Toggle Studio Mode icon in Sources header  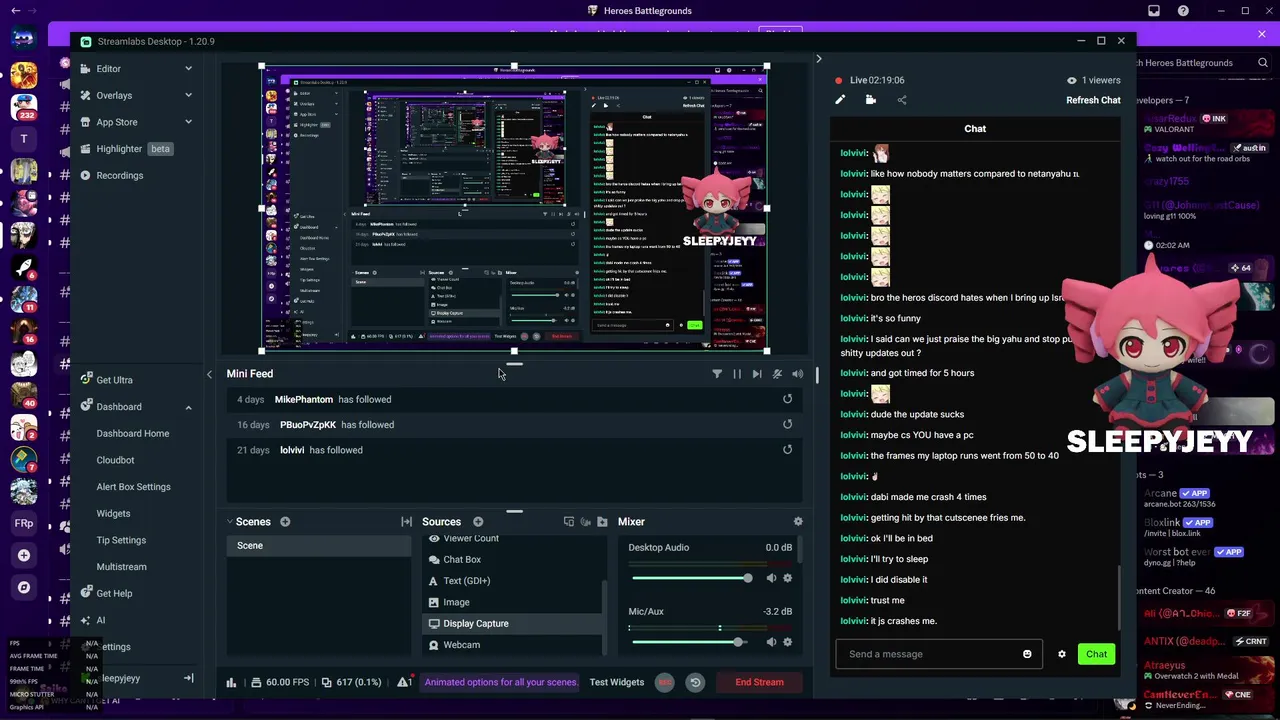pos(568,522)
